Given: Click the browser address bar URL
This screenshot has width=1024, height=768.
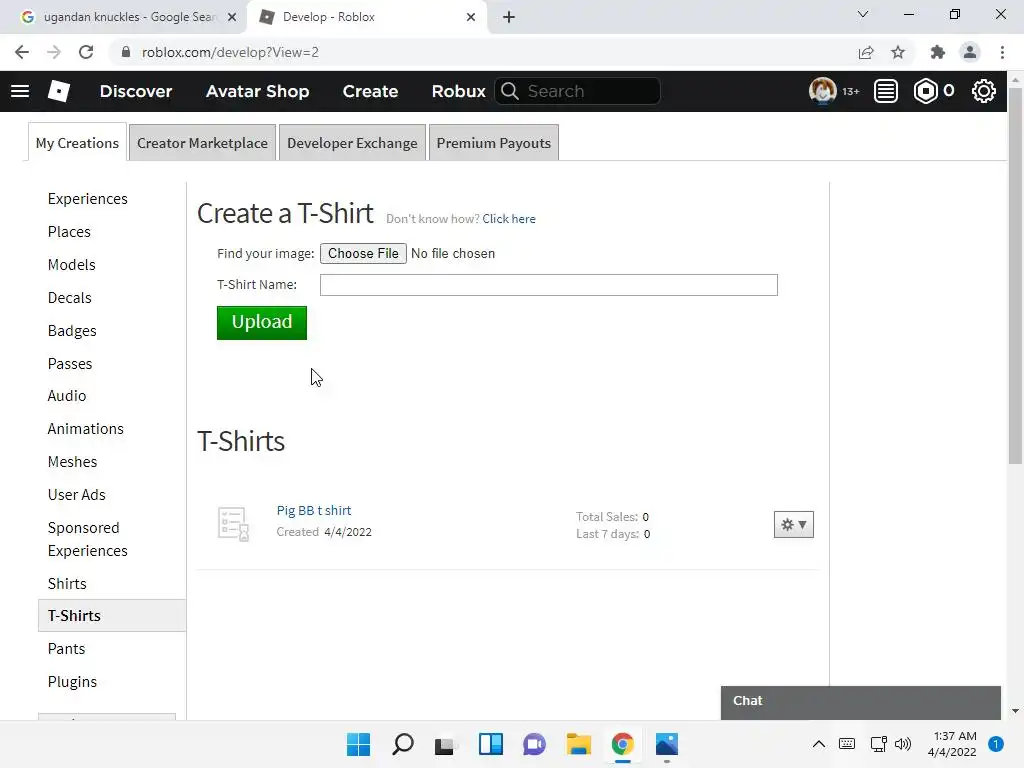Looking at the screenshot, I should (x=230, y=52).
